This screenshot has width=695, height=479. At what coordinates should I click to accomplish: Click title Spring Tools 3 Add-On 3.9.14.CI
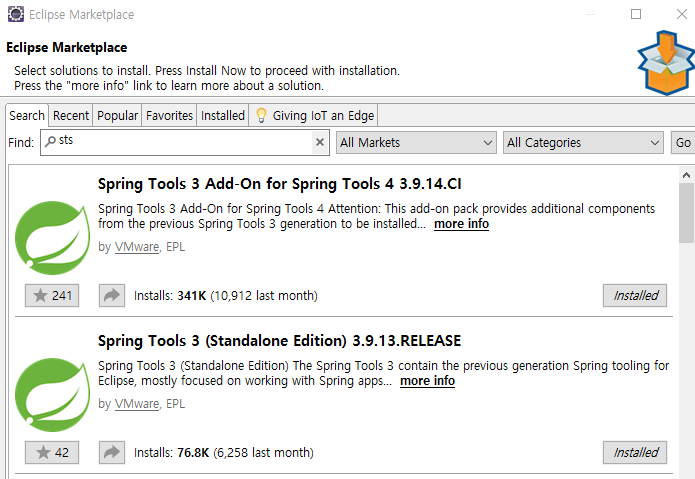280,184
